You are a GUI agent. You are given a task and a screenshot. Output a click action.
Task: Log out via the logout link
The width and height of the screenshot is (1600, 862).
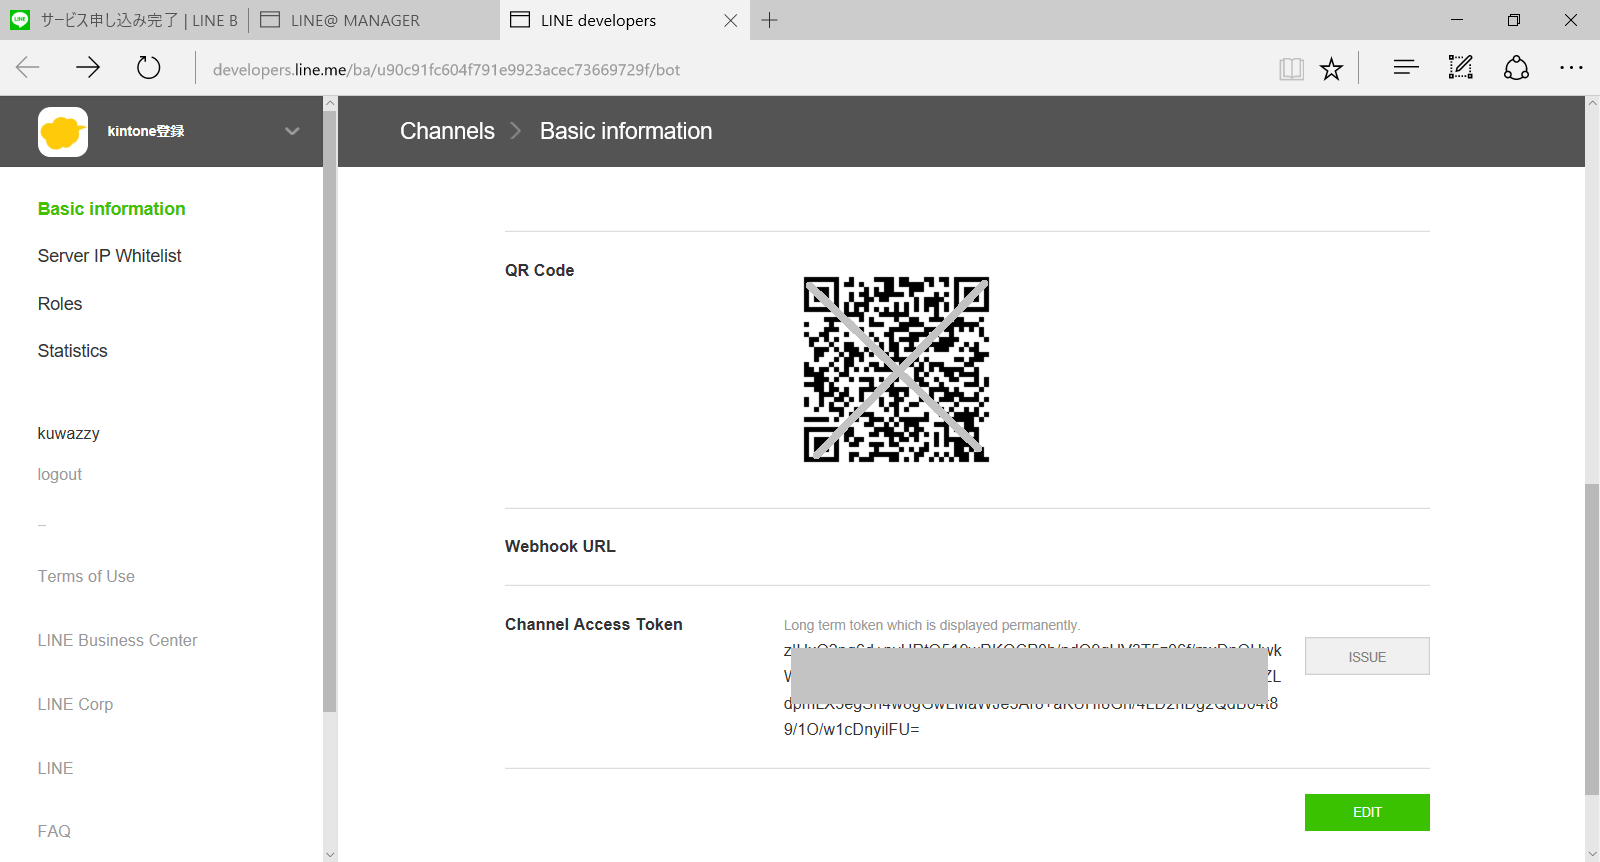coord(60,474)
